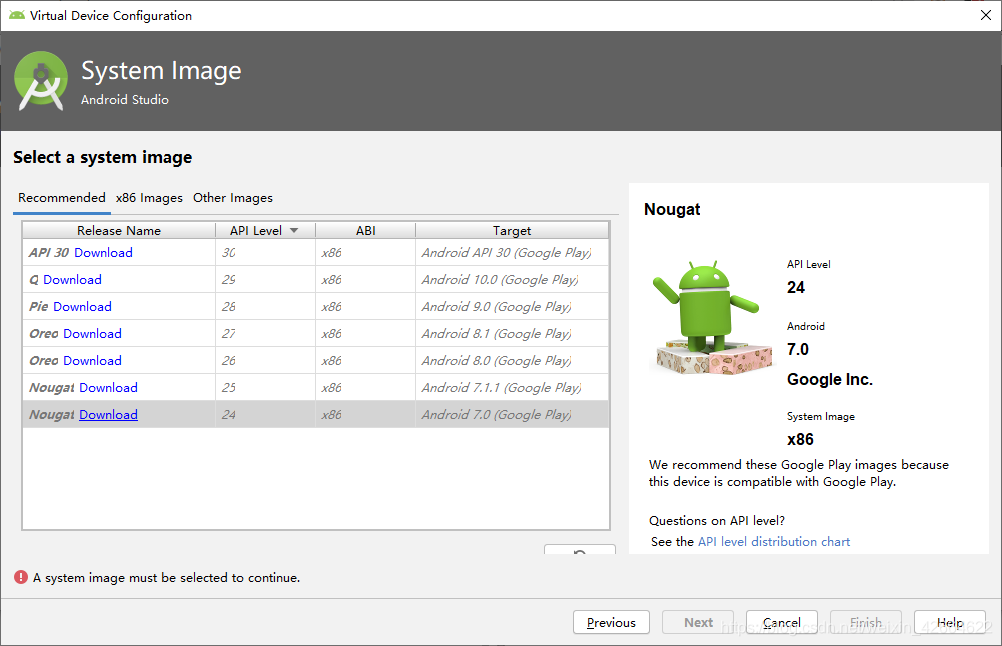Click the Android icon in title bar
Image resolution: width=1002 pixels, height=646 pixels.
pyautogui.click(x=17, y=15)
